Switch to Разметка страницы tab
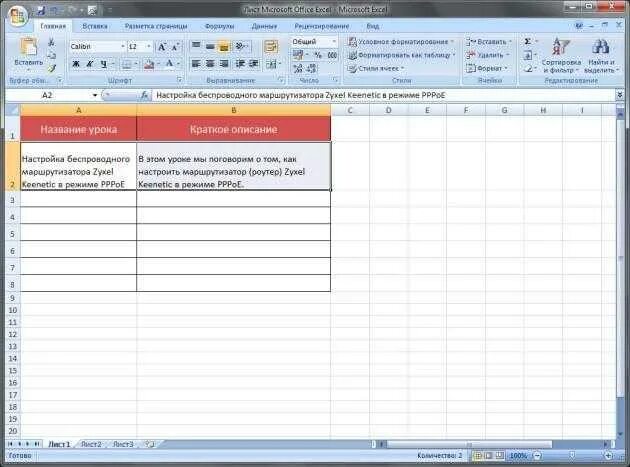Image resolution: width=630 pixels, height=467 pixels. (156, 26)
